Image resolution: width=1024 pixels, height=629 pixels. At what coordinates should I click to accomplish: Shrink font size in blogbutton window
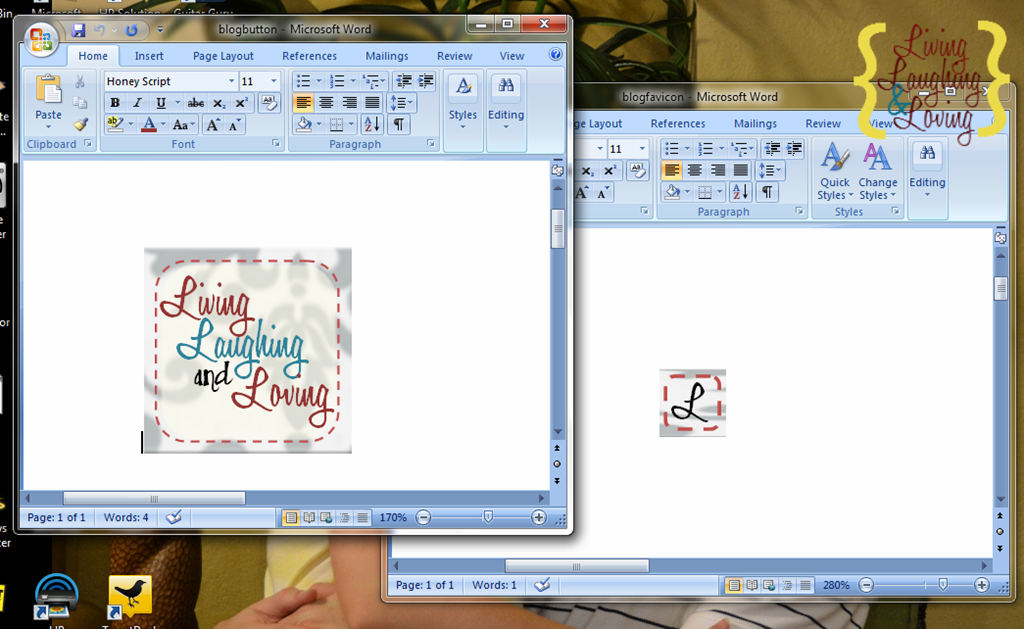234,125
